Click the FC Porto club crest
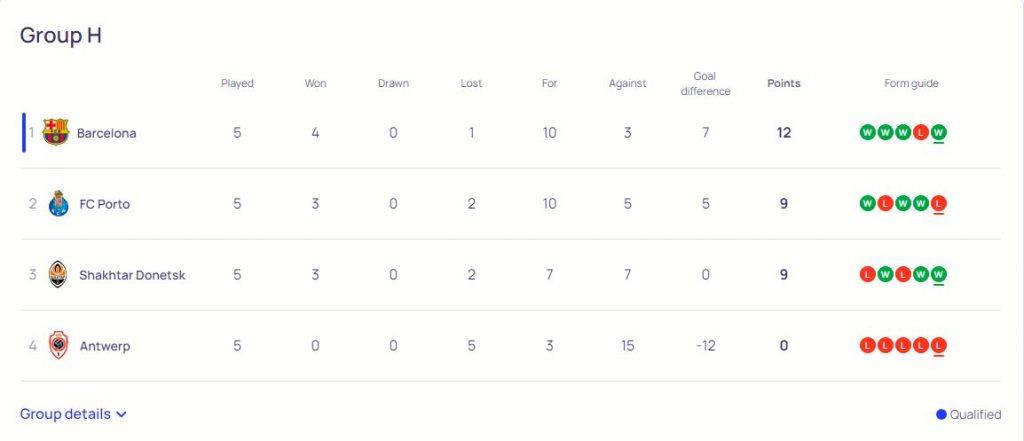Screen dimensions: 1024x441 tap(57, 204)
